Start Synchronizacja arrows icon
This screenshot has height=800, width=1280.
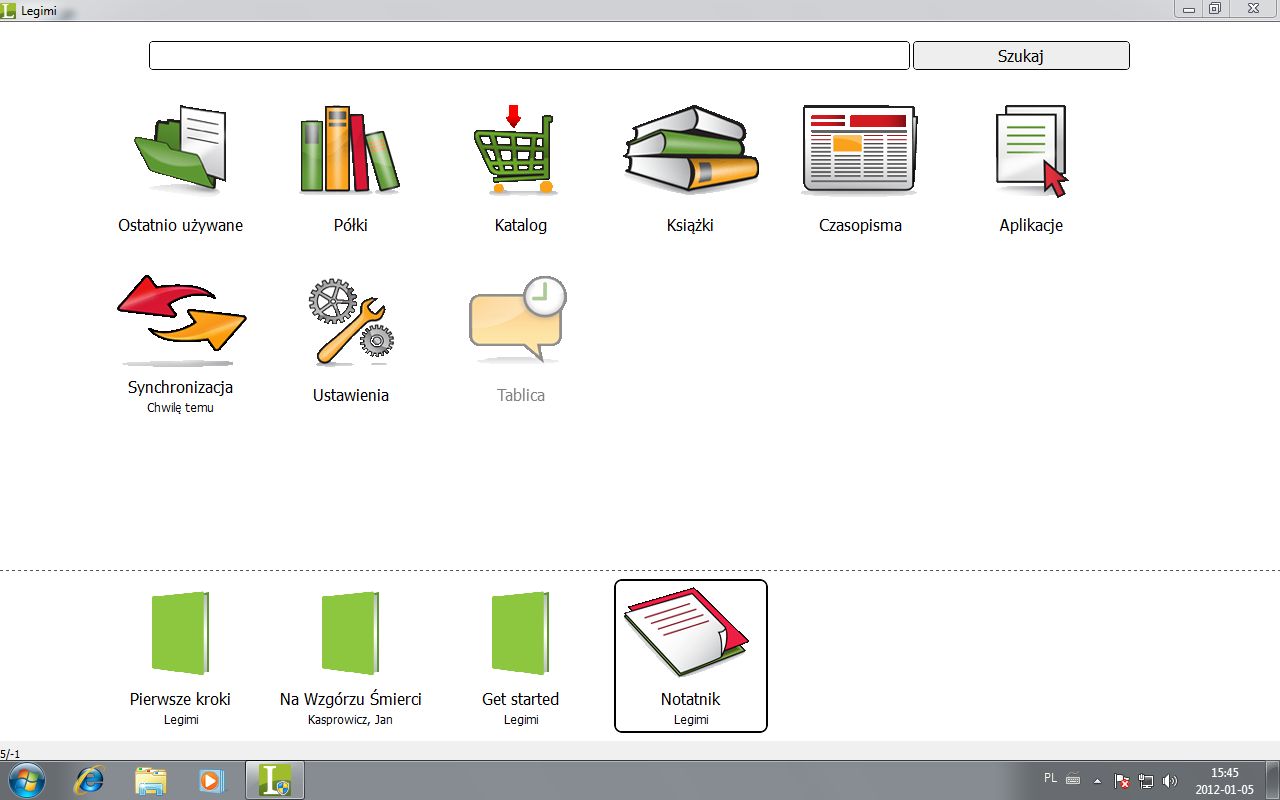point(181,320)
